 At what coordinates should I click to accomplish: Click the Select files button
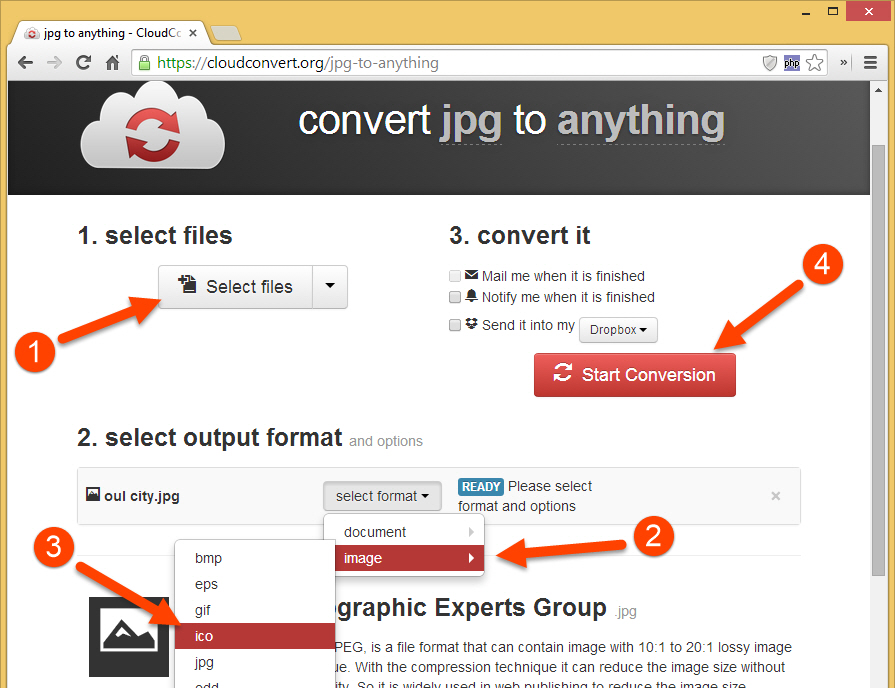tap(235, 287)
